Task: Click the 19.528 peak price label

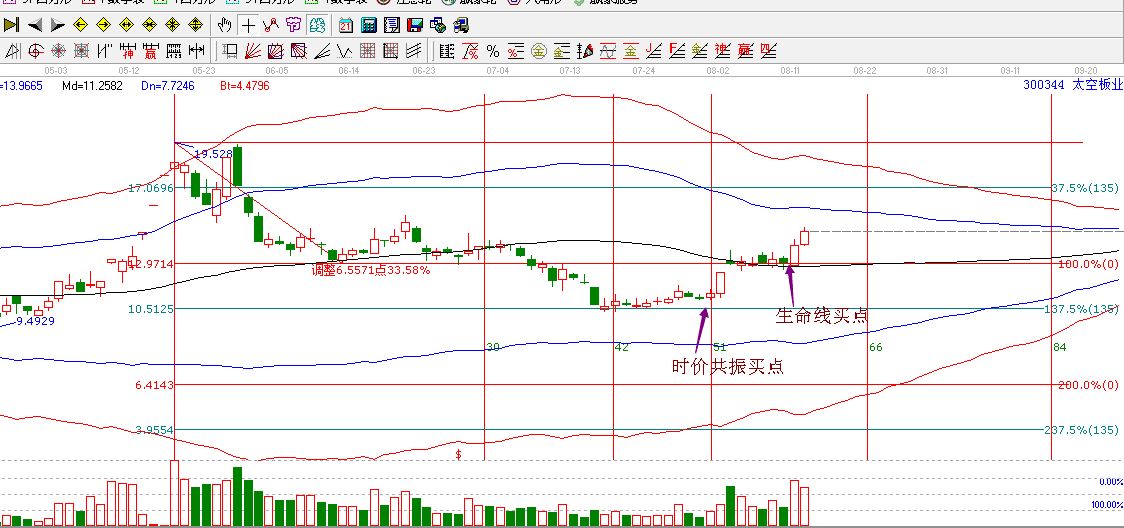Action: pyautogui.click(x=213, y=154)
